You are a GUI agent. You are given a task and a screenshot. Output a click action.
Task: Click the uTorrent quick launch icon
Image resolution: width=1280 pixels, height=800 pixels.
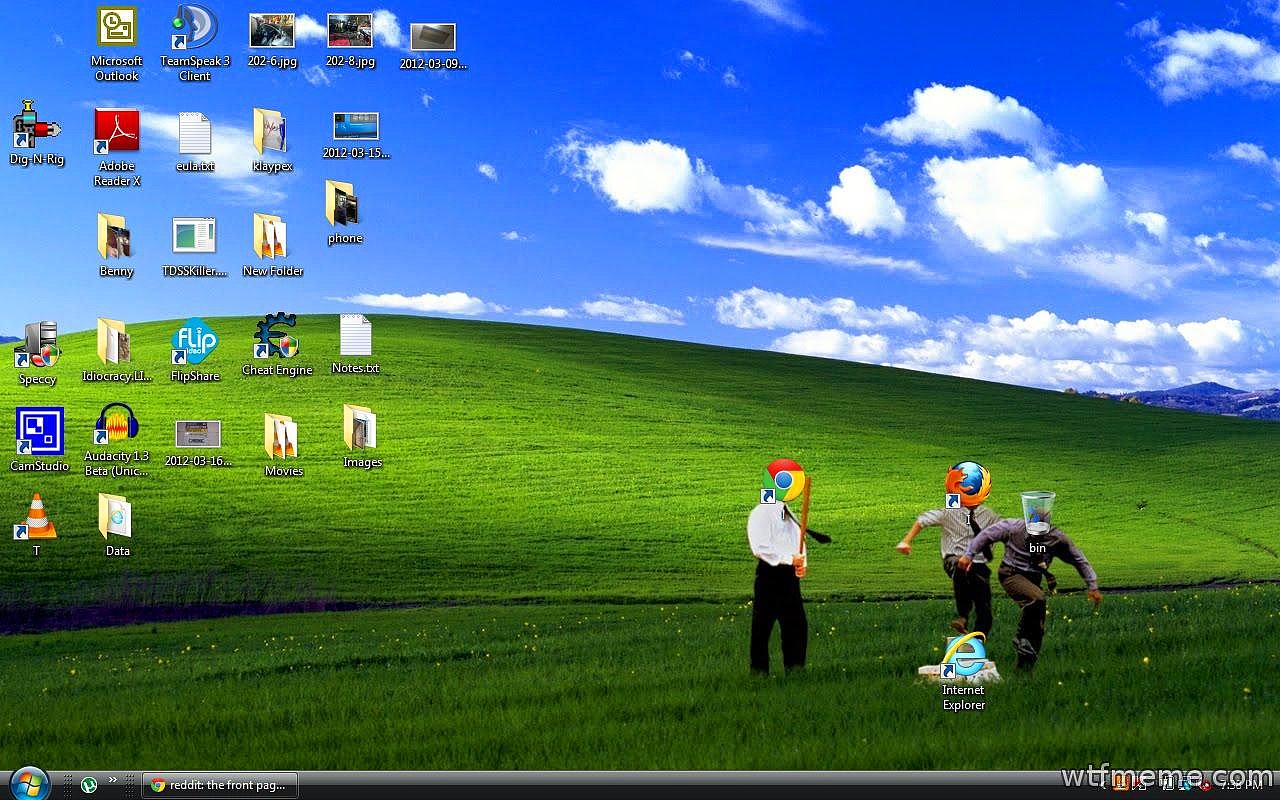89,785
